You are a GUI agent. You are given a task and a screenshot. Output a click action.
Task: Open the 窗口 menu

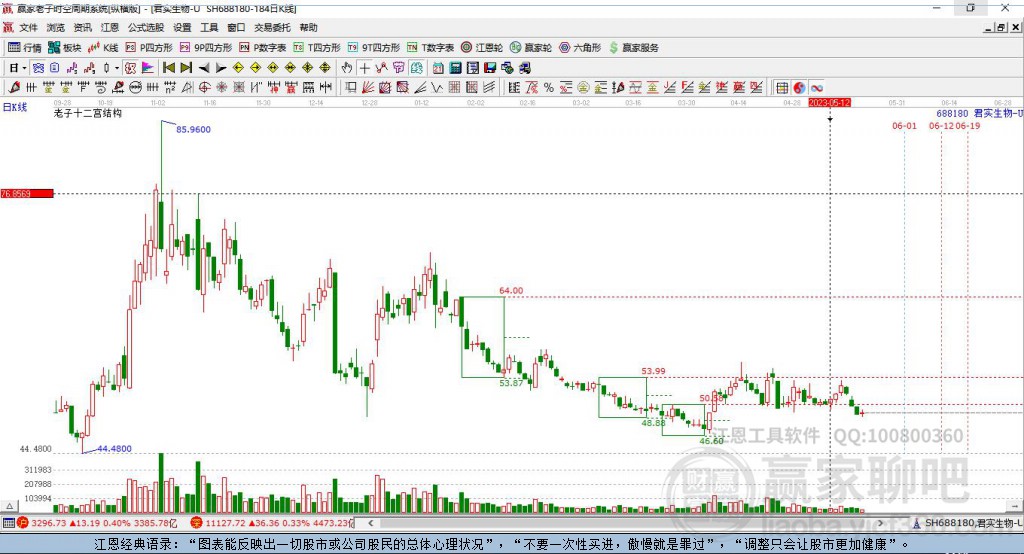[x=236, y=27]
